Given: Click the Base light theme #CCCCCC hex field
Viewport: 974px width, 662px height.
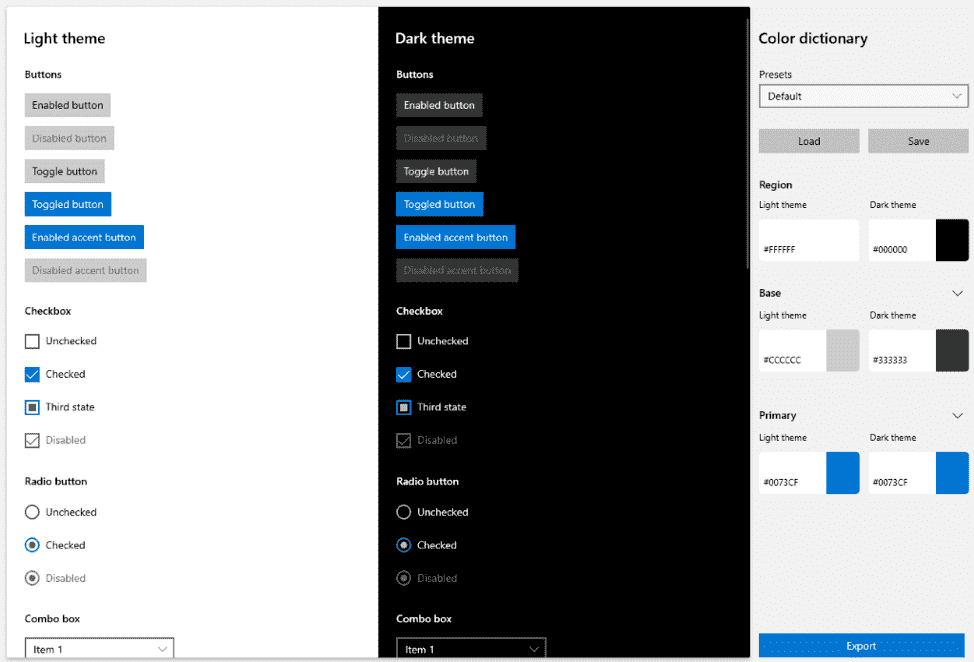Looking at the screenshot, I should click(x=792, y=359).
